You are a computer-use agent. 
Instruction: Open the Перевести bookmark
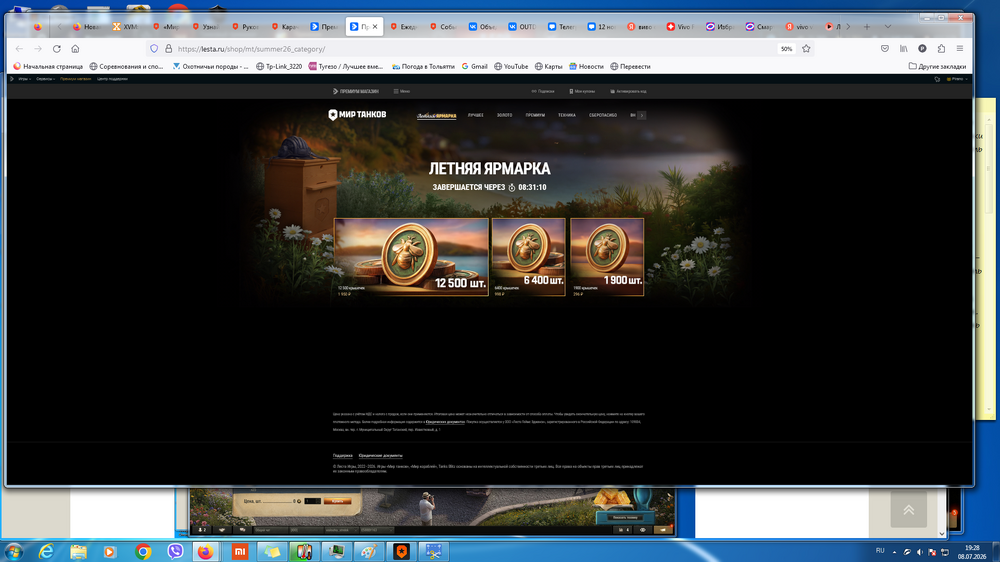coord(630,66)
